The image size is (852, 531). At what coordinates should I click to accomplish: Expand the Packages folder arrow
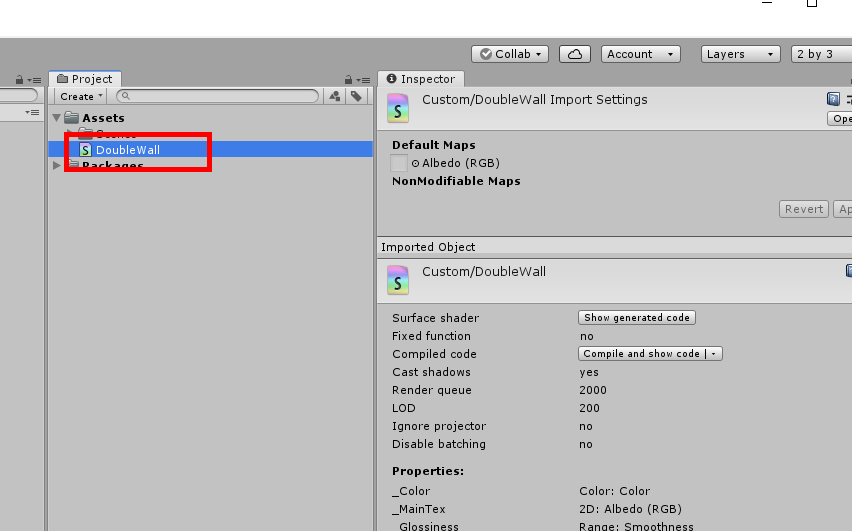point(57,165)
